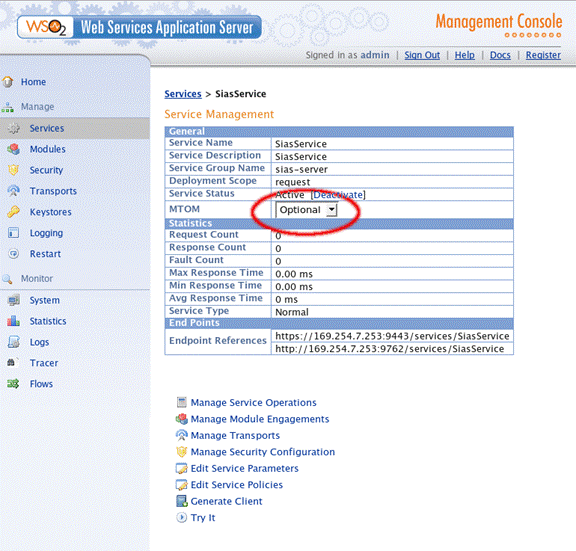This screenshot has width=576, height=551.
Task: Click the Modules cube icon
Action: (x=14, y=149)
